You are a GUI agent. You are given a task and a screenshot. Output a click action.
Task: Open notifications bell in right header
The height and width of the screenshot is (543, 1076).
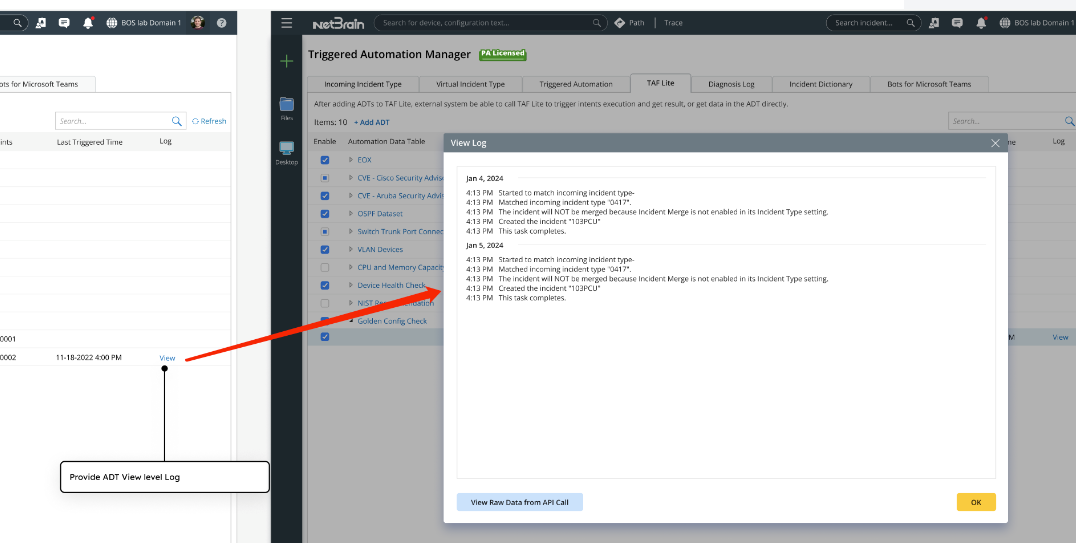tap(981, 23)
